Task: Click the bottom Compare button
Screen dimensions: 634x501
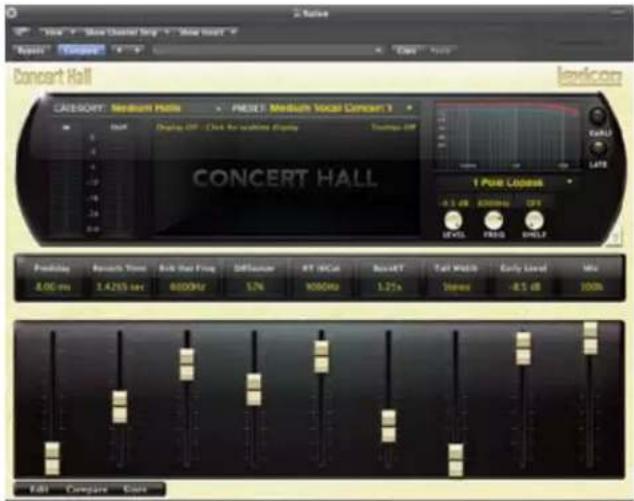Action: (87, 489)
